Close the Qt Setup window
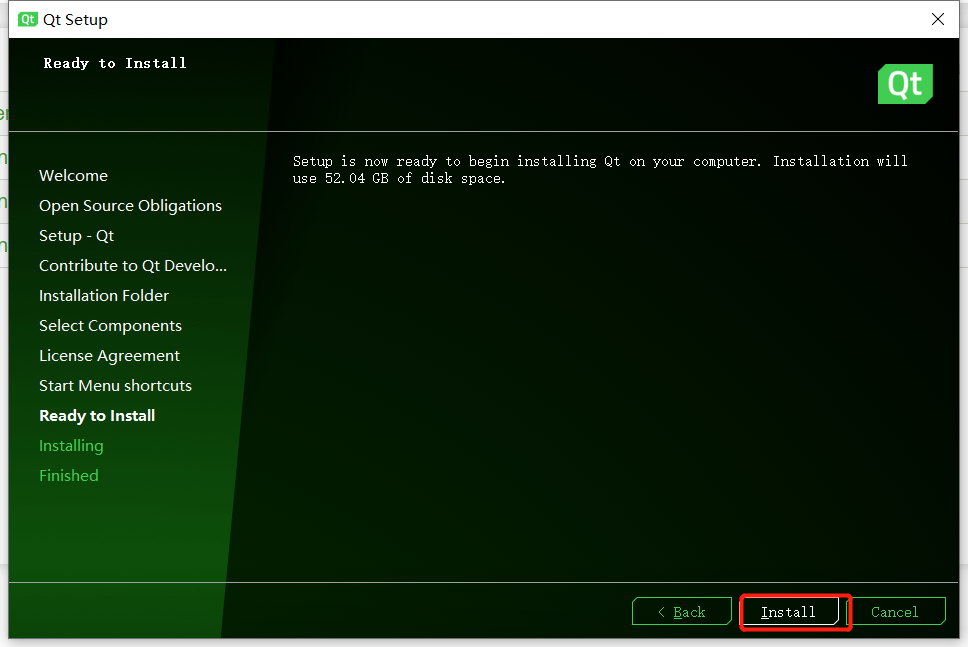This screenshot has height=647, width=968. 938,19
